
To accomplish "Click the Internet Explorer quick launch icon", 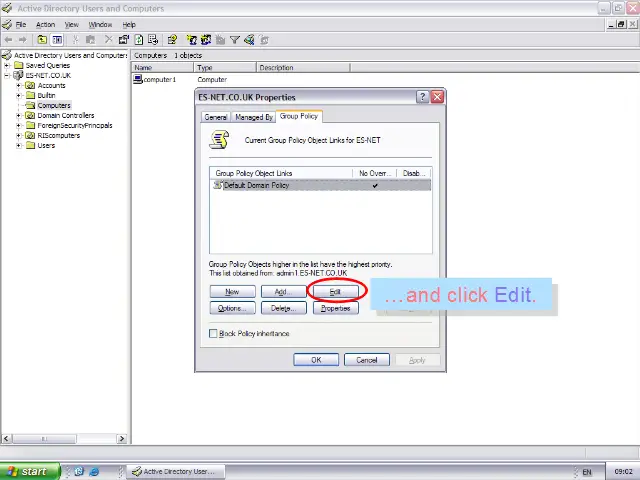I will click(x=94, y=471).
